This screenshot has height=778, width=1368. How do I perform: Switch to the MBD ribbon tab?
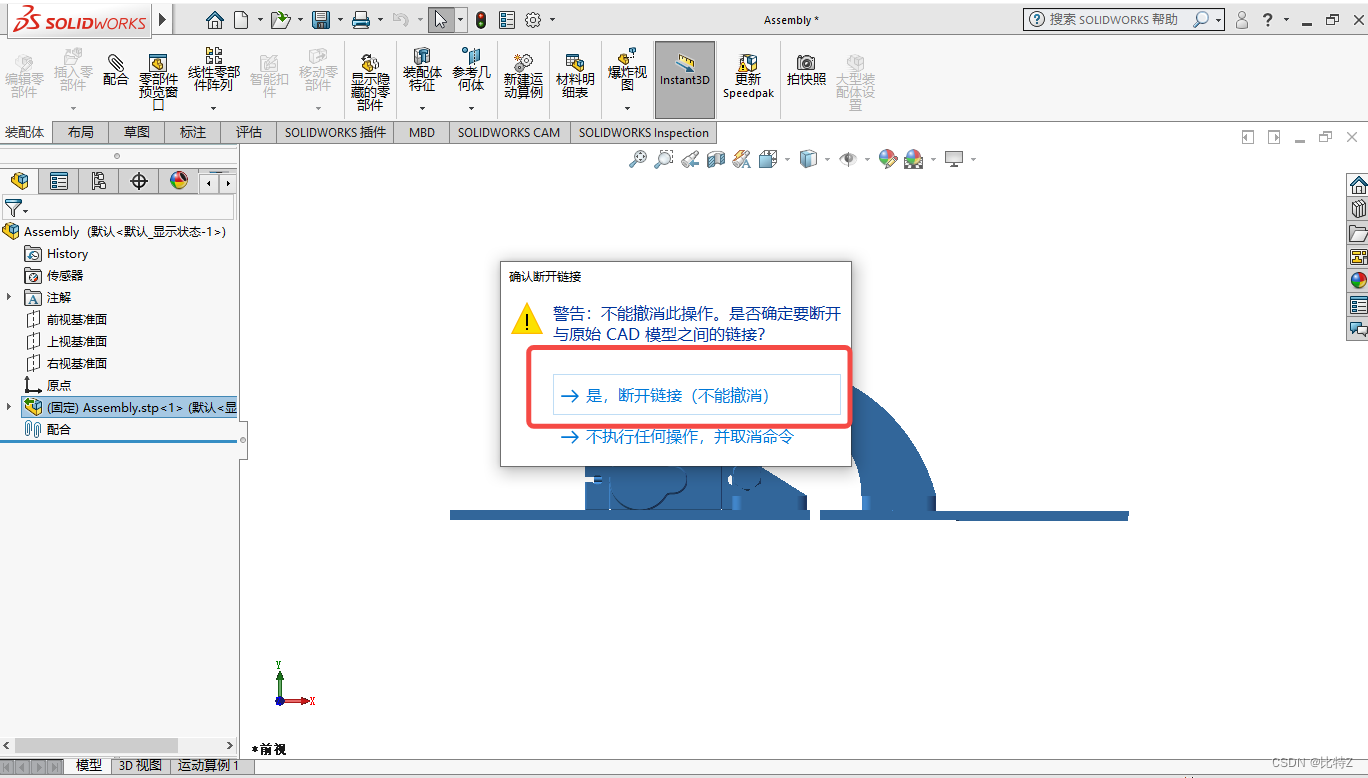422,132
